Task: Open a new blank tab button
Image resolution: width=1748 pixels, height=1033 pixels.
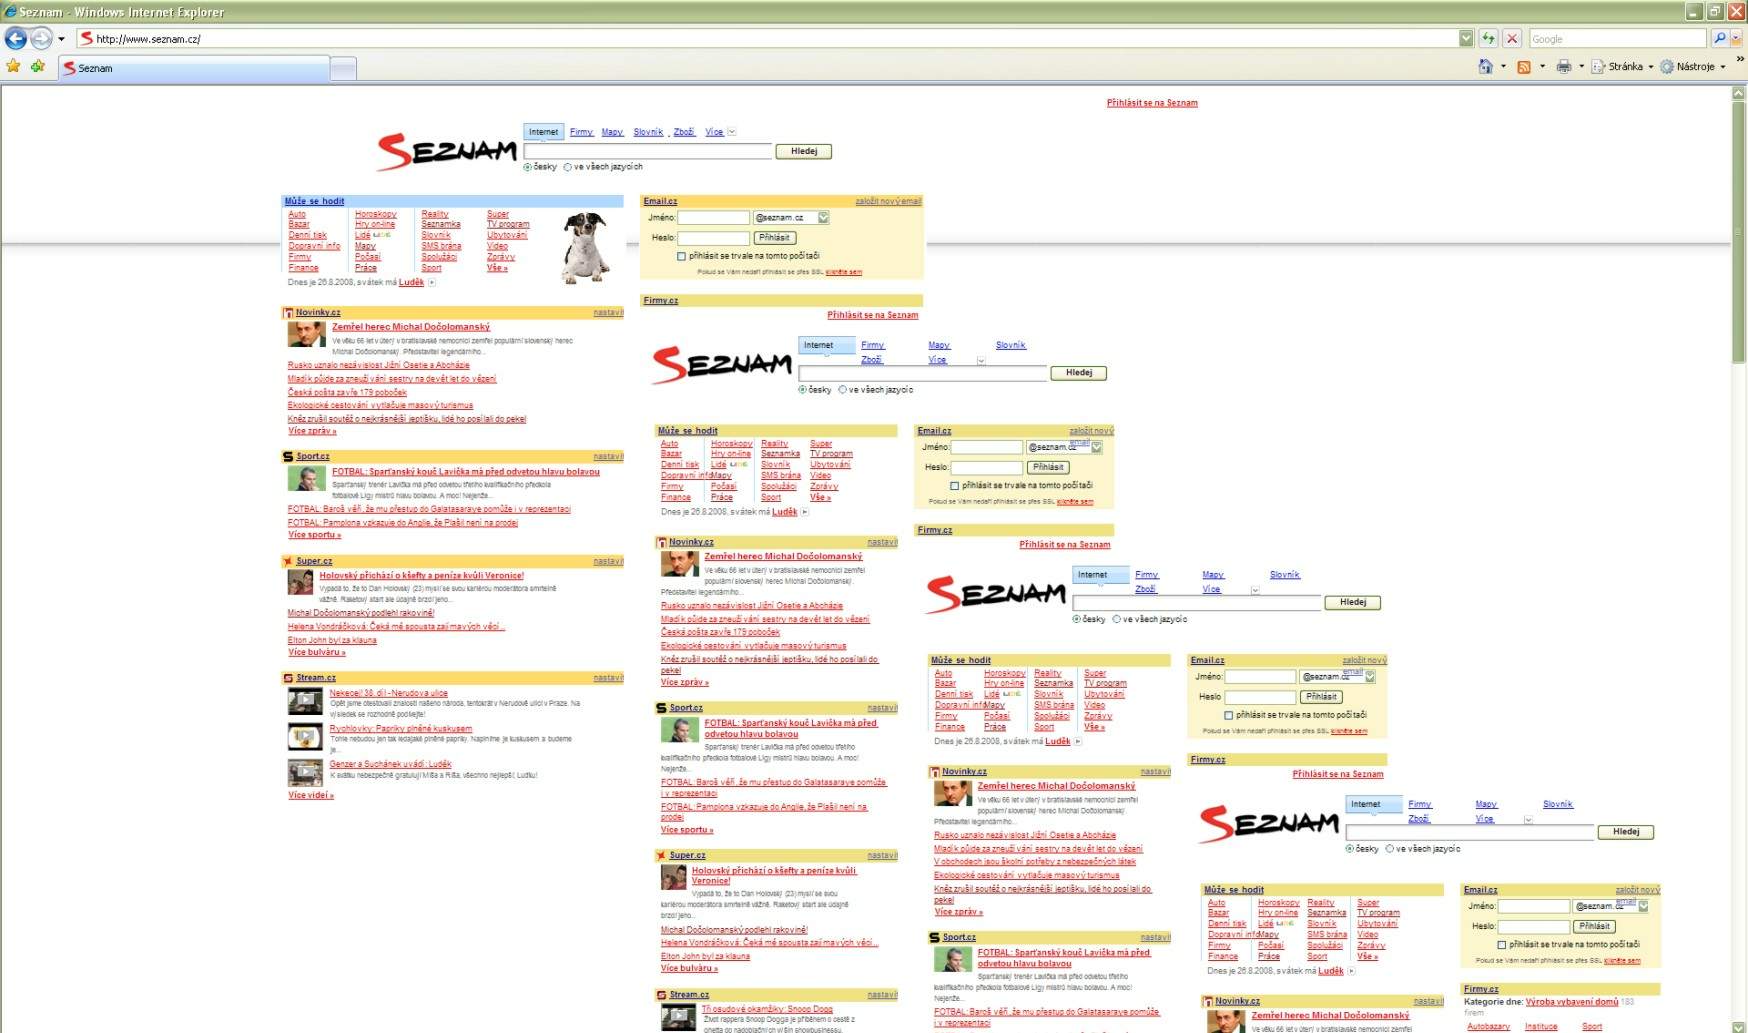Action: tap(343, 68)
